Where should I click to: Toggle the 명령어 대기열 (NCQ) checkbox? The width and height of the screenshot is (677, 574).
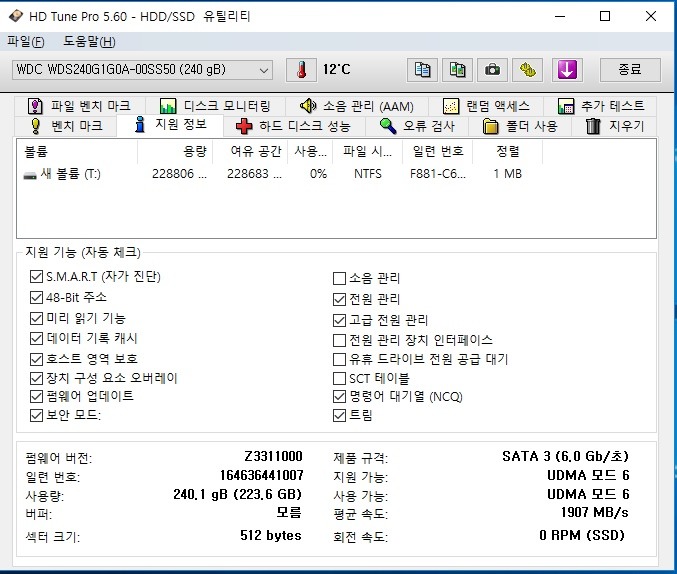pos(339,396)
